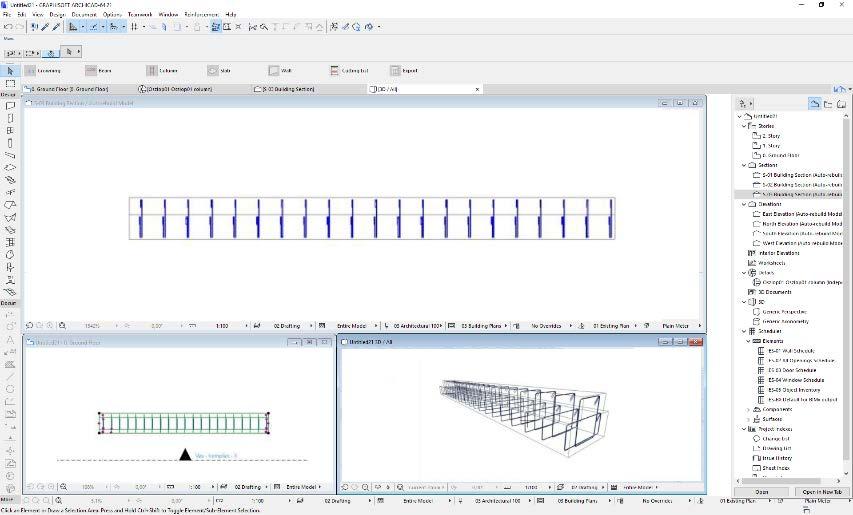Select Issue History in Navigator
The height and width of the screenshot is (515, 853).
point(772,458)
